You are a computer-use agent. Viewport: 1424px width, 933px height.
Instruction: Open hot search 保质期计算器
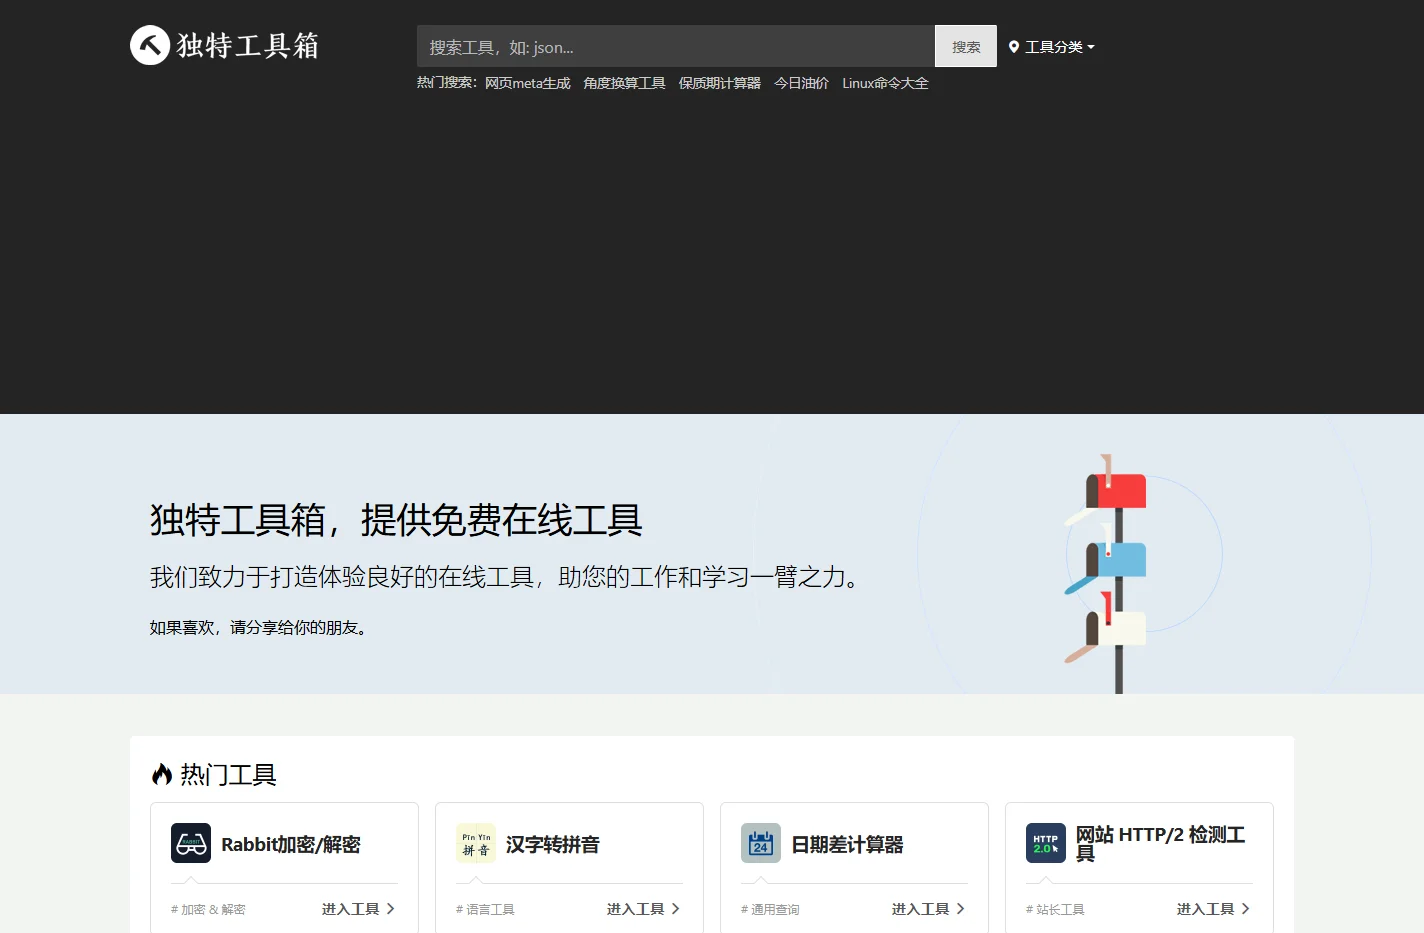point(720,83)
